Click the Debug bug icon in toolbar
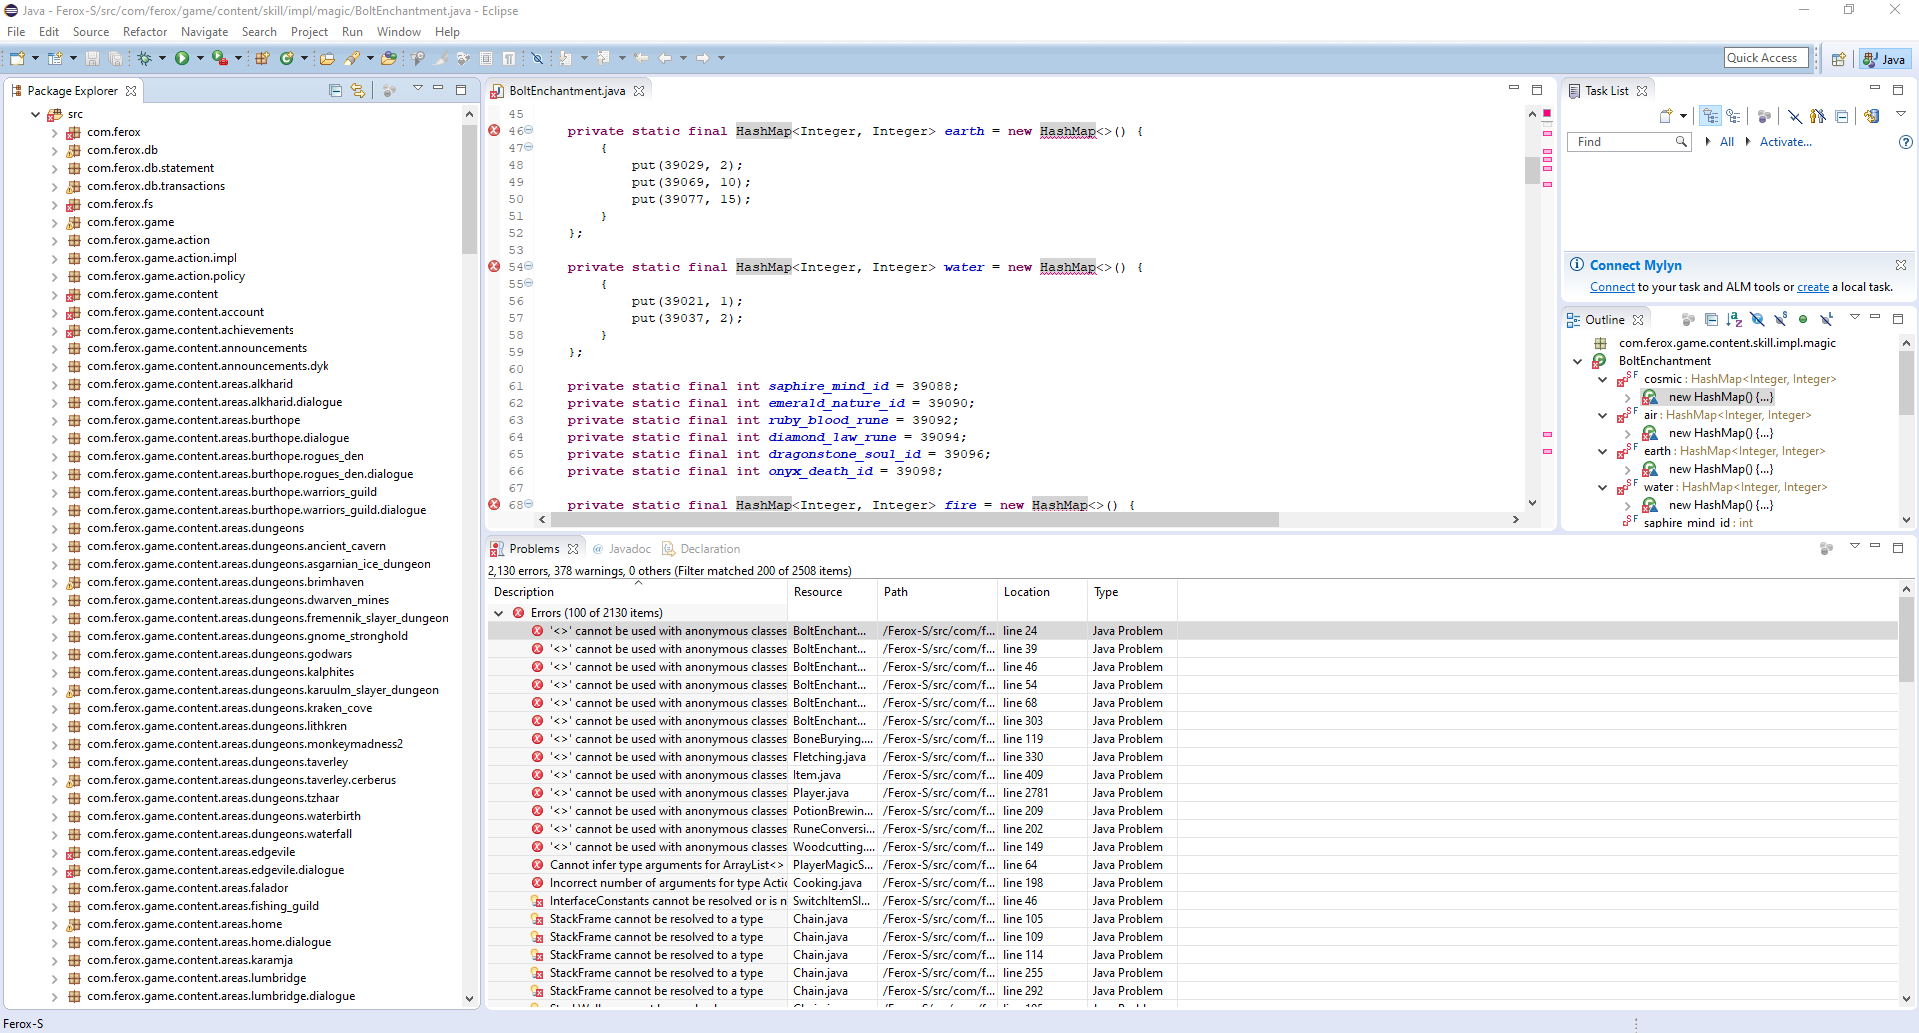This screenshot has width=1919, height=1033. tap(145, 59)
